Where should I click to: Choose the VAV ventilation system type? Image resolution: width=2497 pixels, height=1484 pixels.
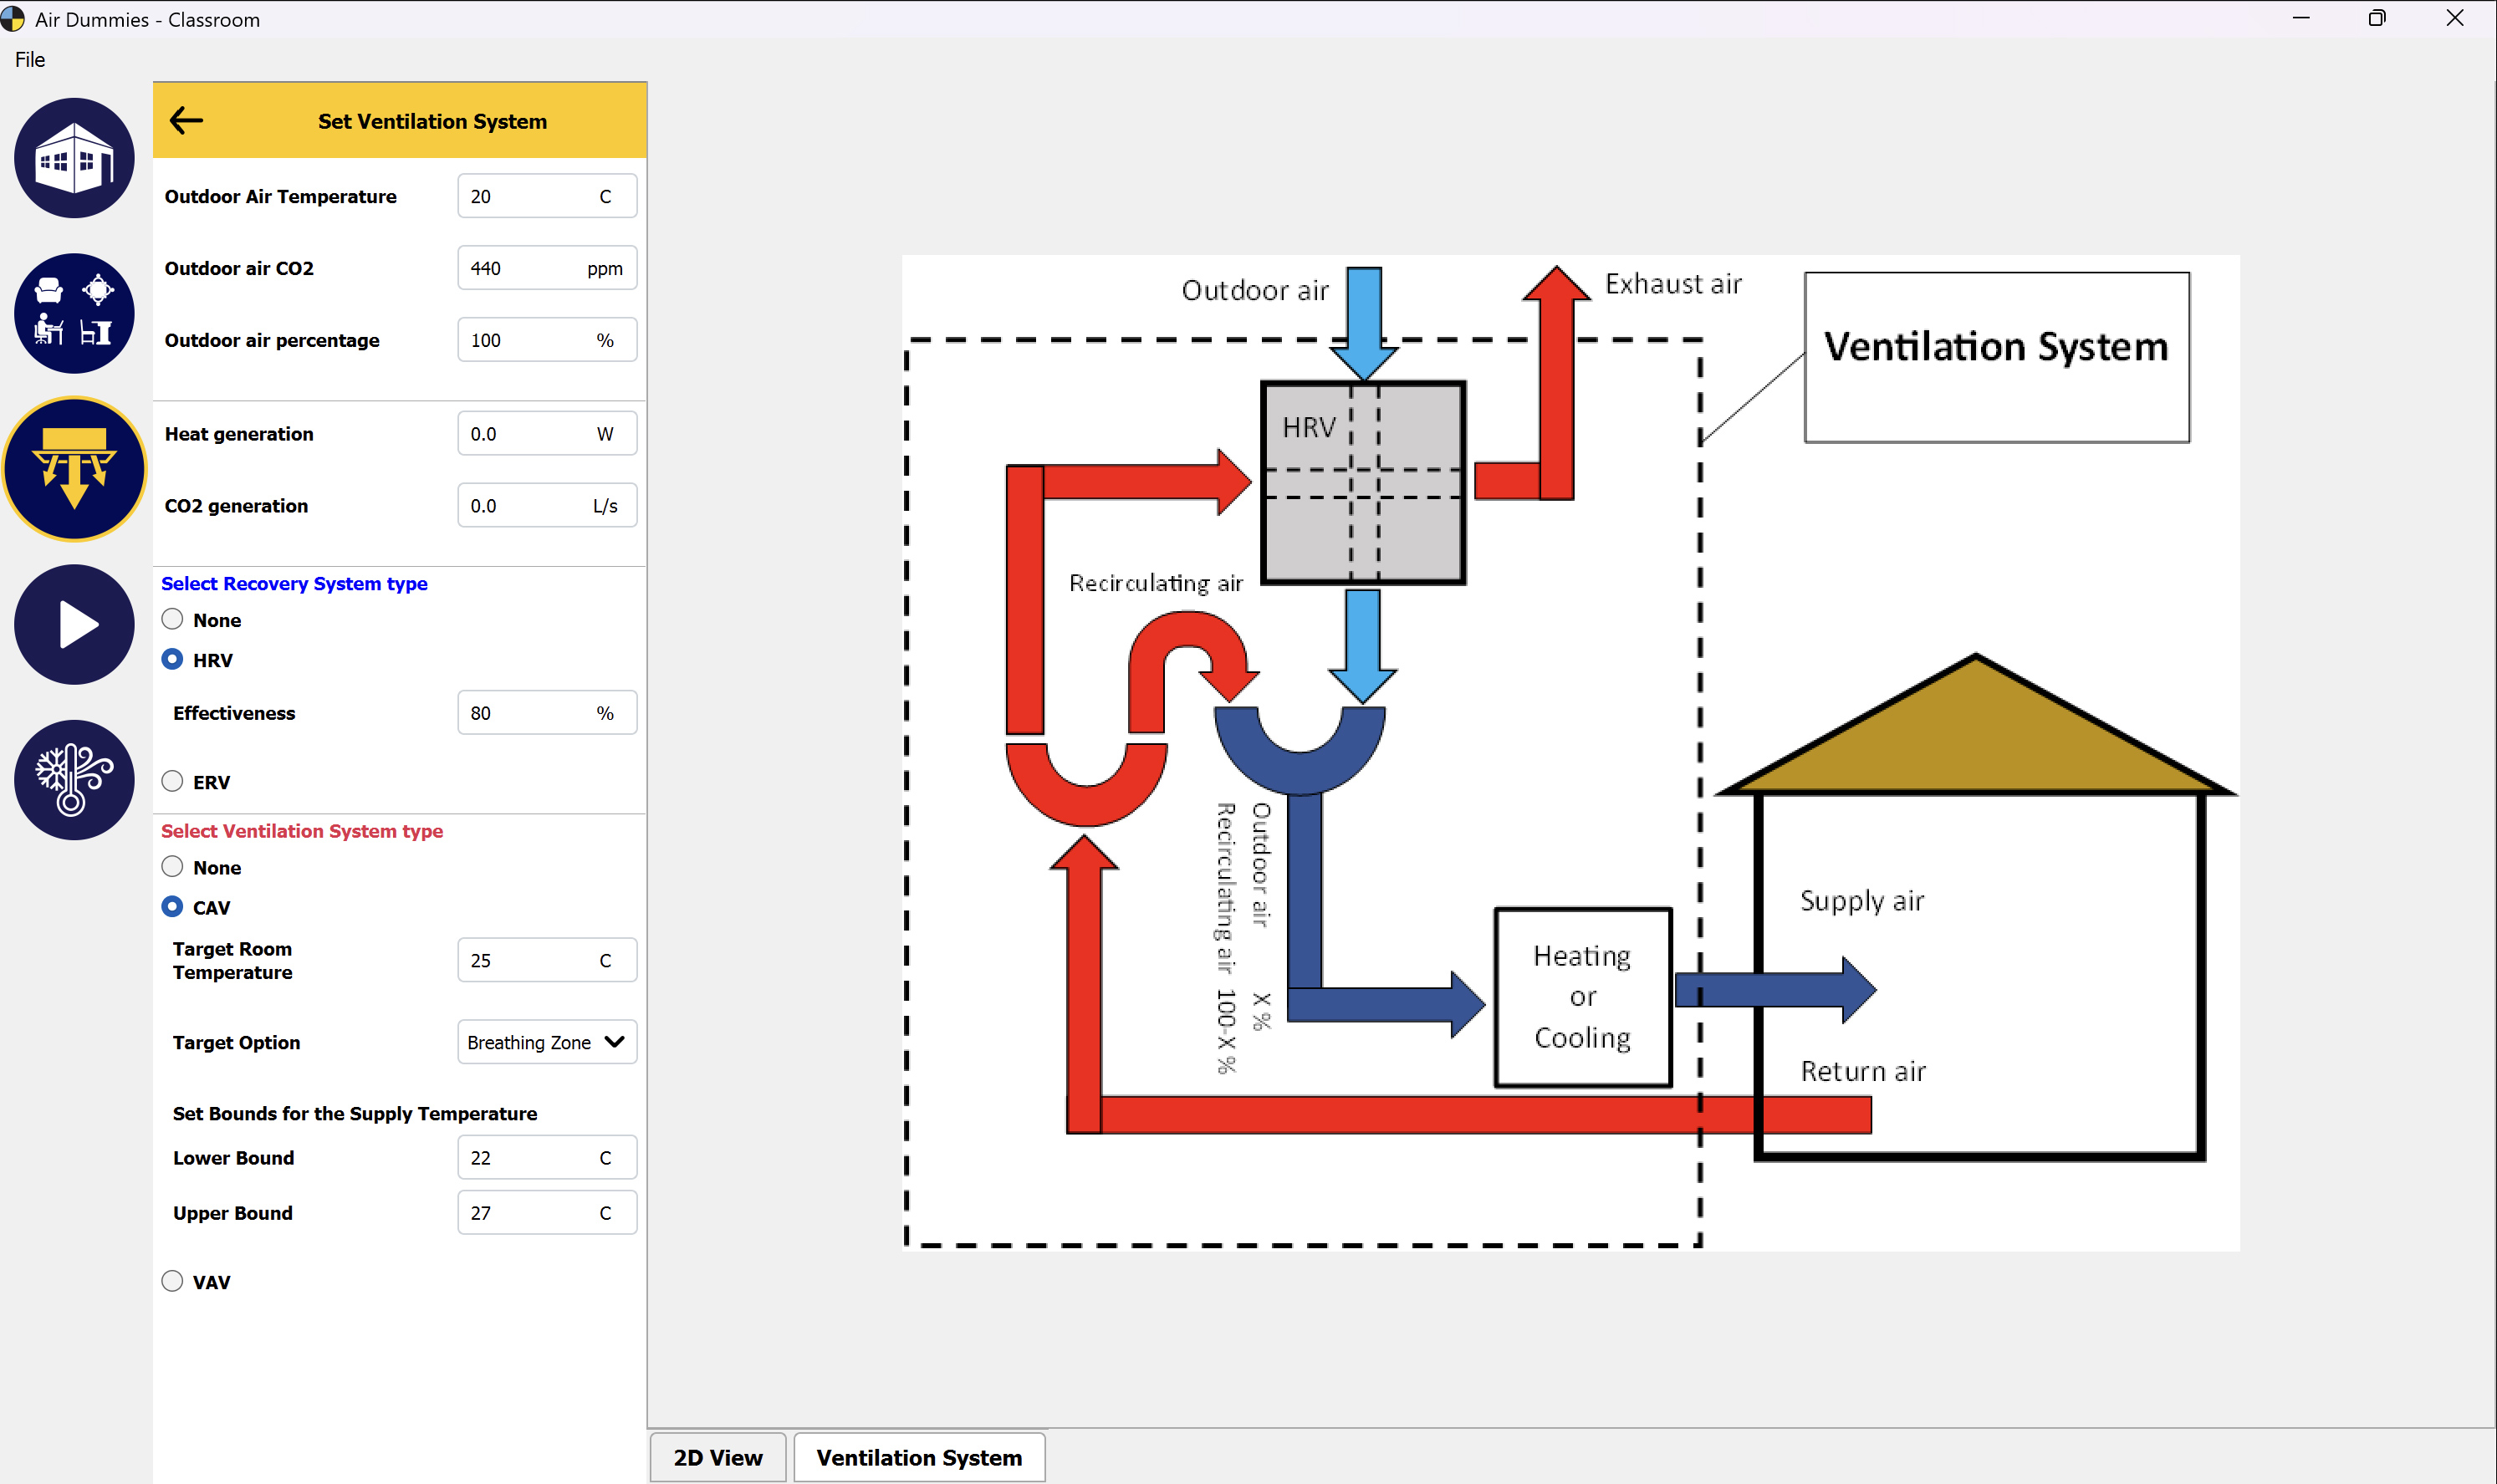pos(173,1281)
